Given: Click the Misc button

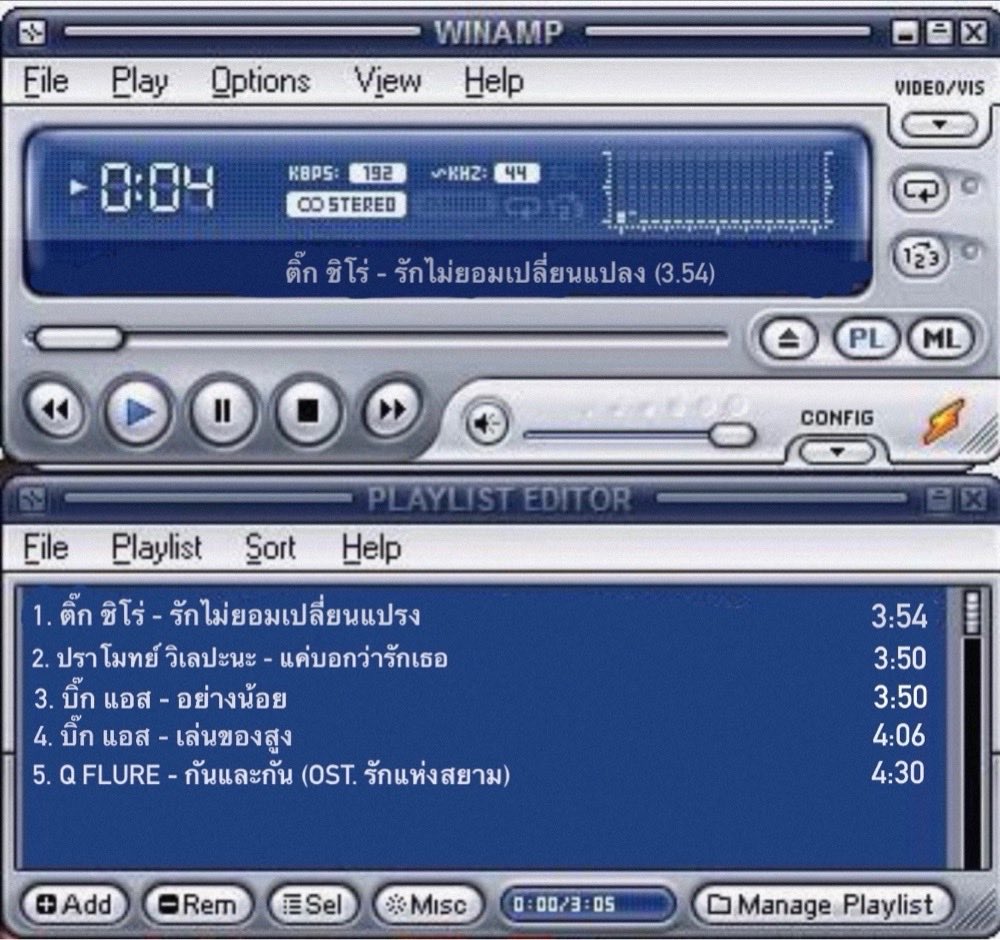Looking at the screenshot, I should tap(428, 904).
